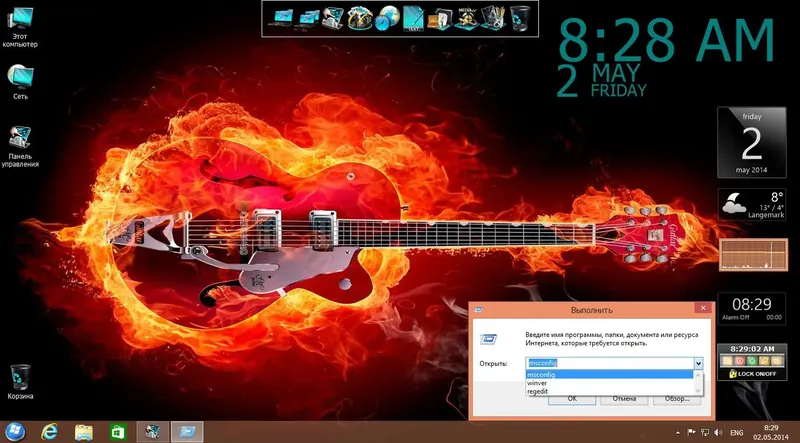Screen dimensions: 800x443
Task: Select the Панель управления desktop icon
Action: (20, 146)
